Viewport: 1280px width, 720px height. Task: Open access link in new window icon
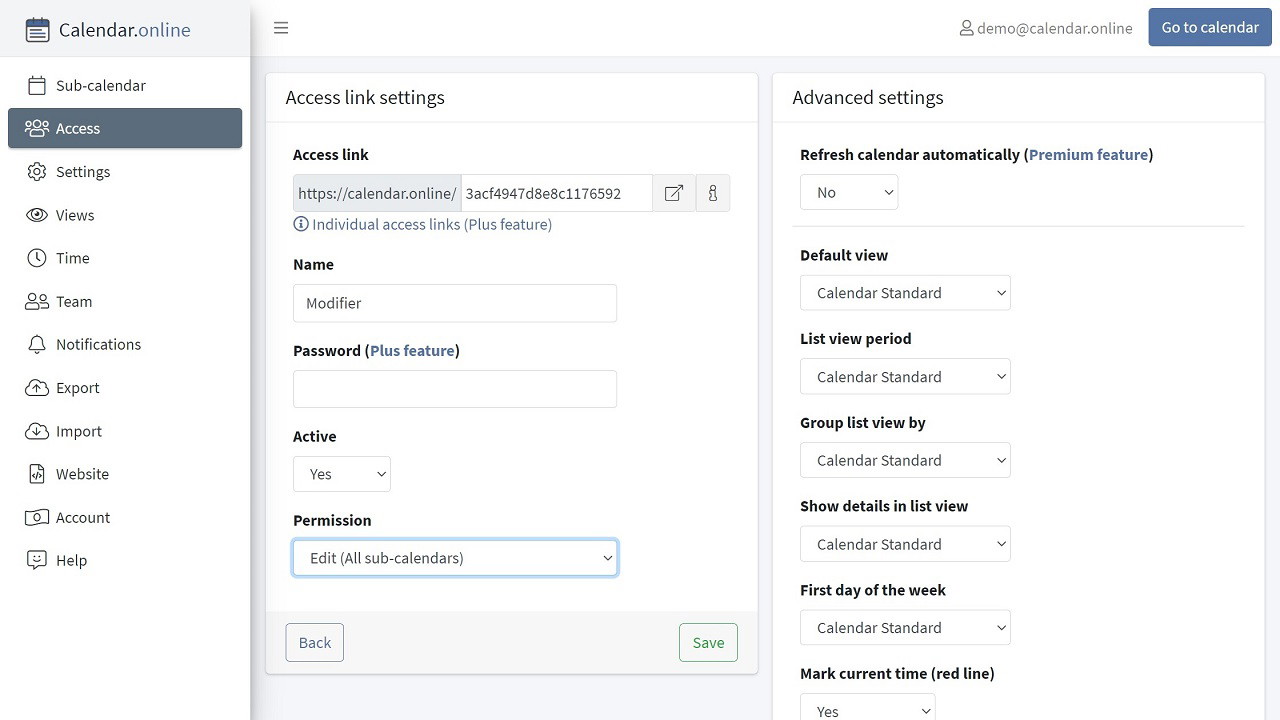tap(674, 193)
